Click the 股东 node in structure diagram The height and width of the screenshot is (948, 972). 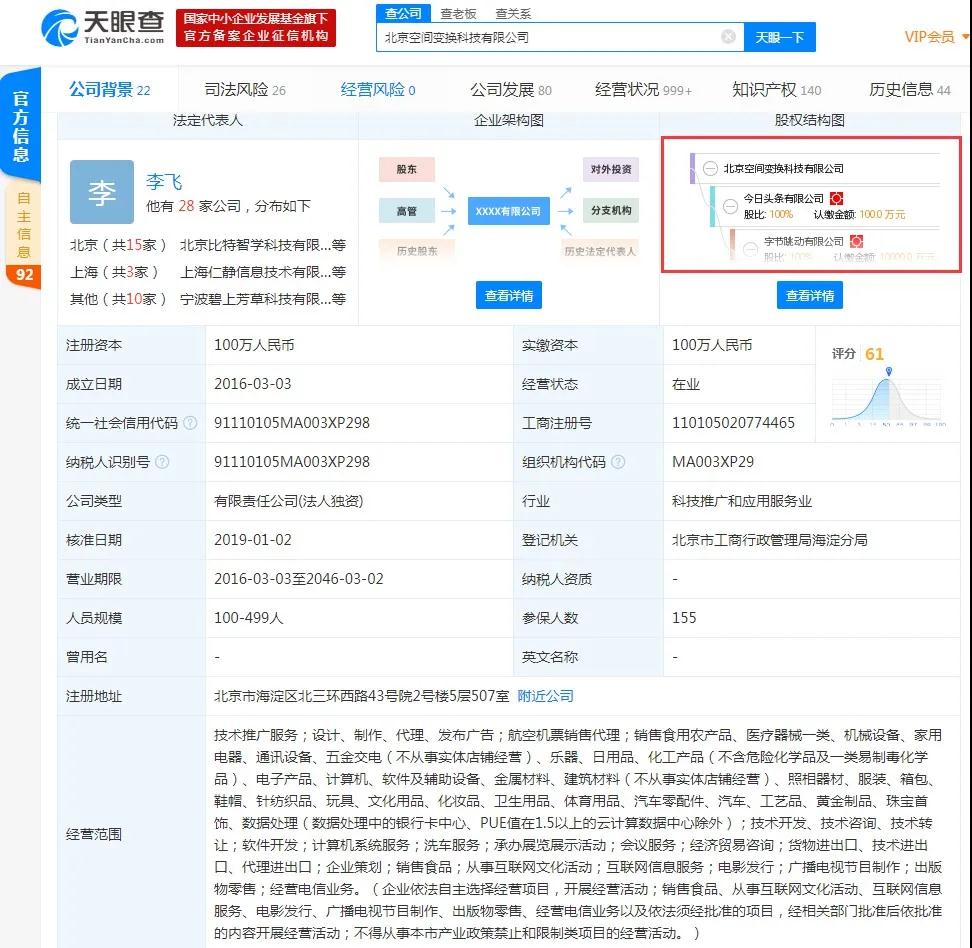(407, 169)
